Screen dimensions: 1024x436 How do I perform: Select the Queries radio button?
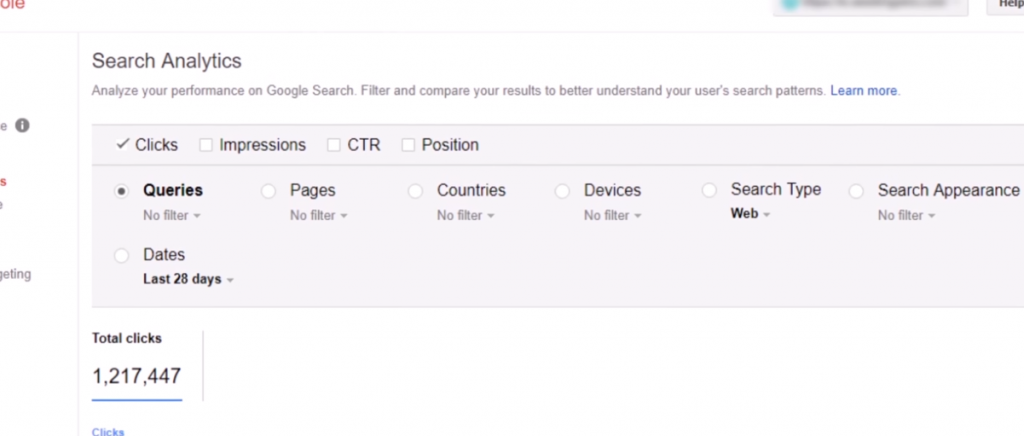coord(122,191)
